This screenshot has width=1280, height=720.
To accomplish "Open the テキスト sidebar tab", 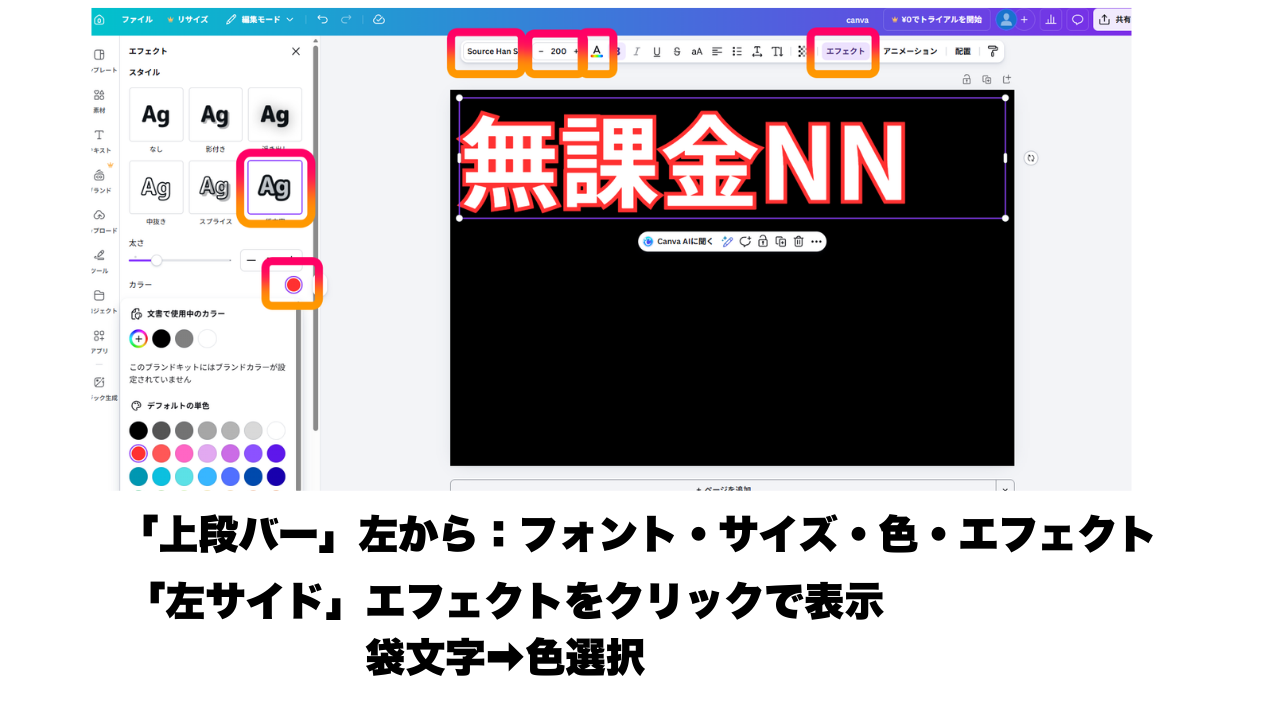I will tap(99, 141).
